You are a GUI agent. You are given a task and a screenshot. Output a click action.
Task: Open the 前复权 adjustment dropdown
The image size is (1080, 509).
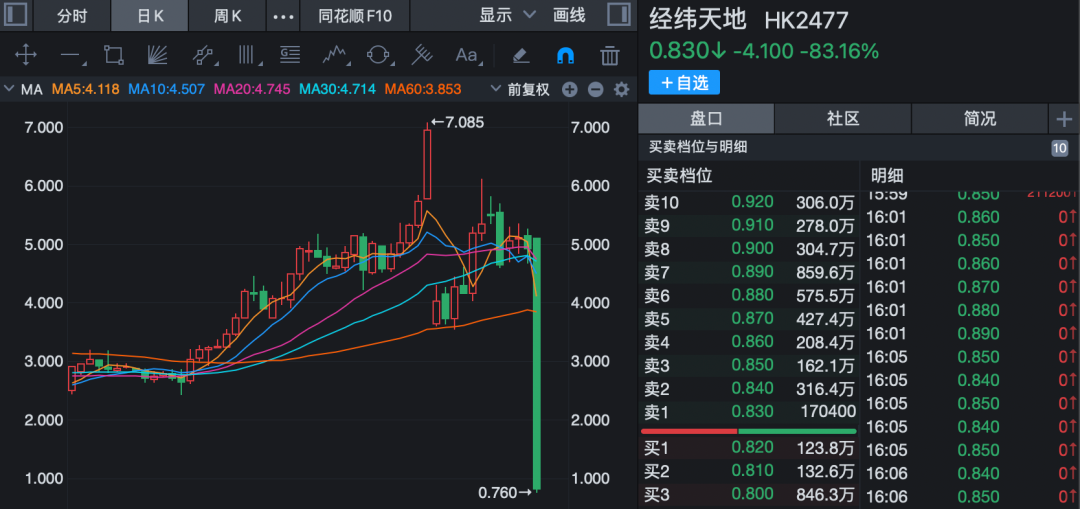coord(521,90)
